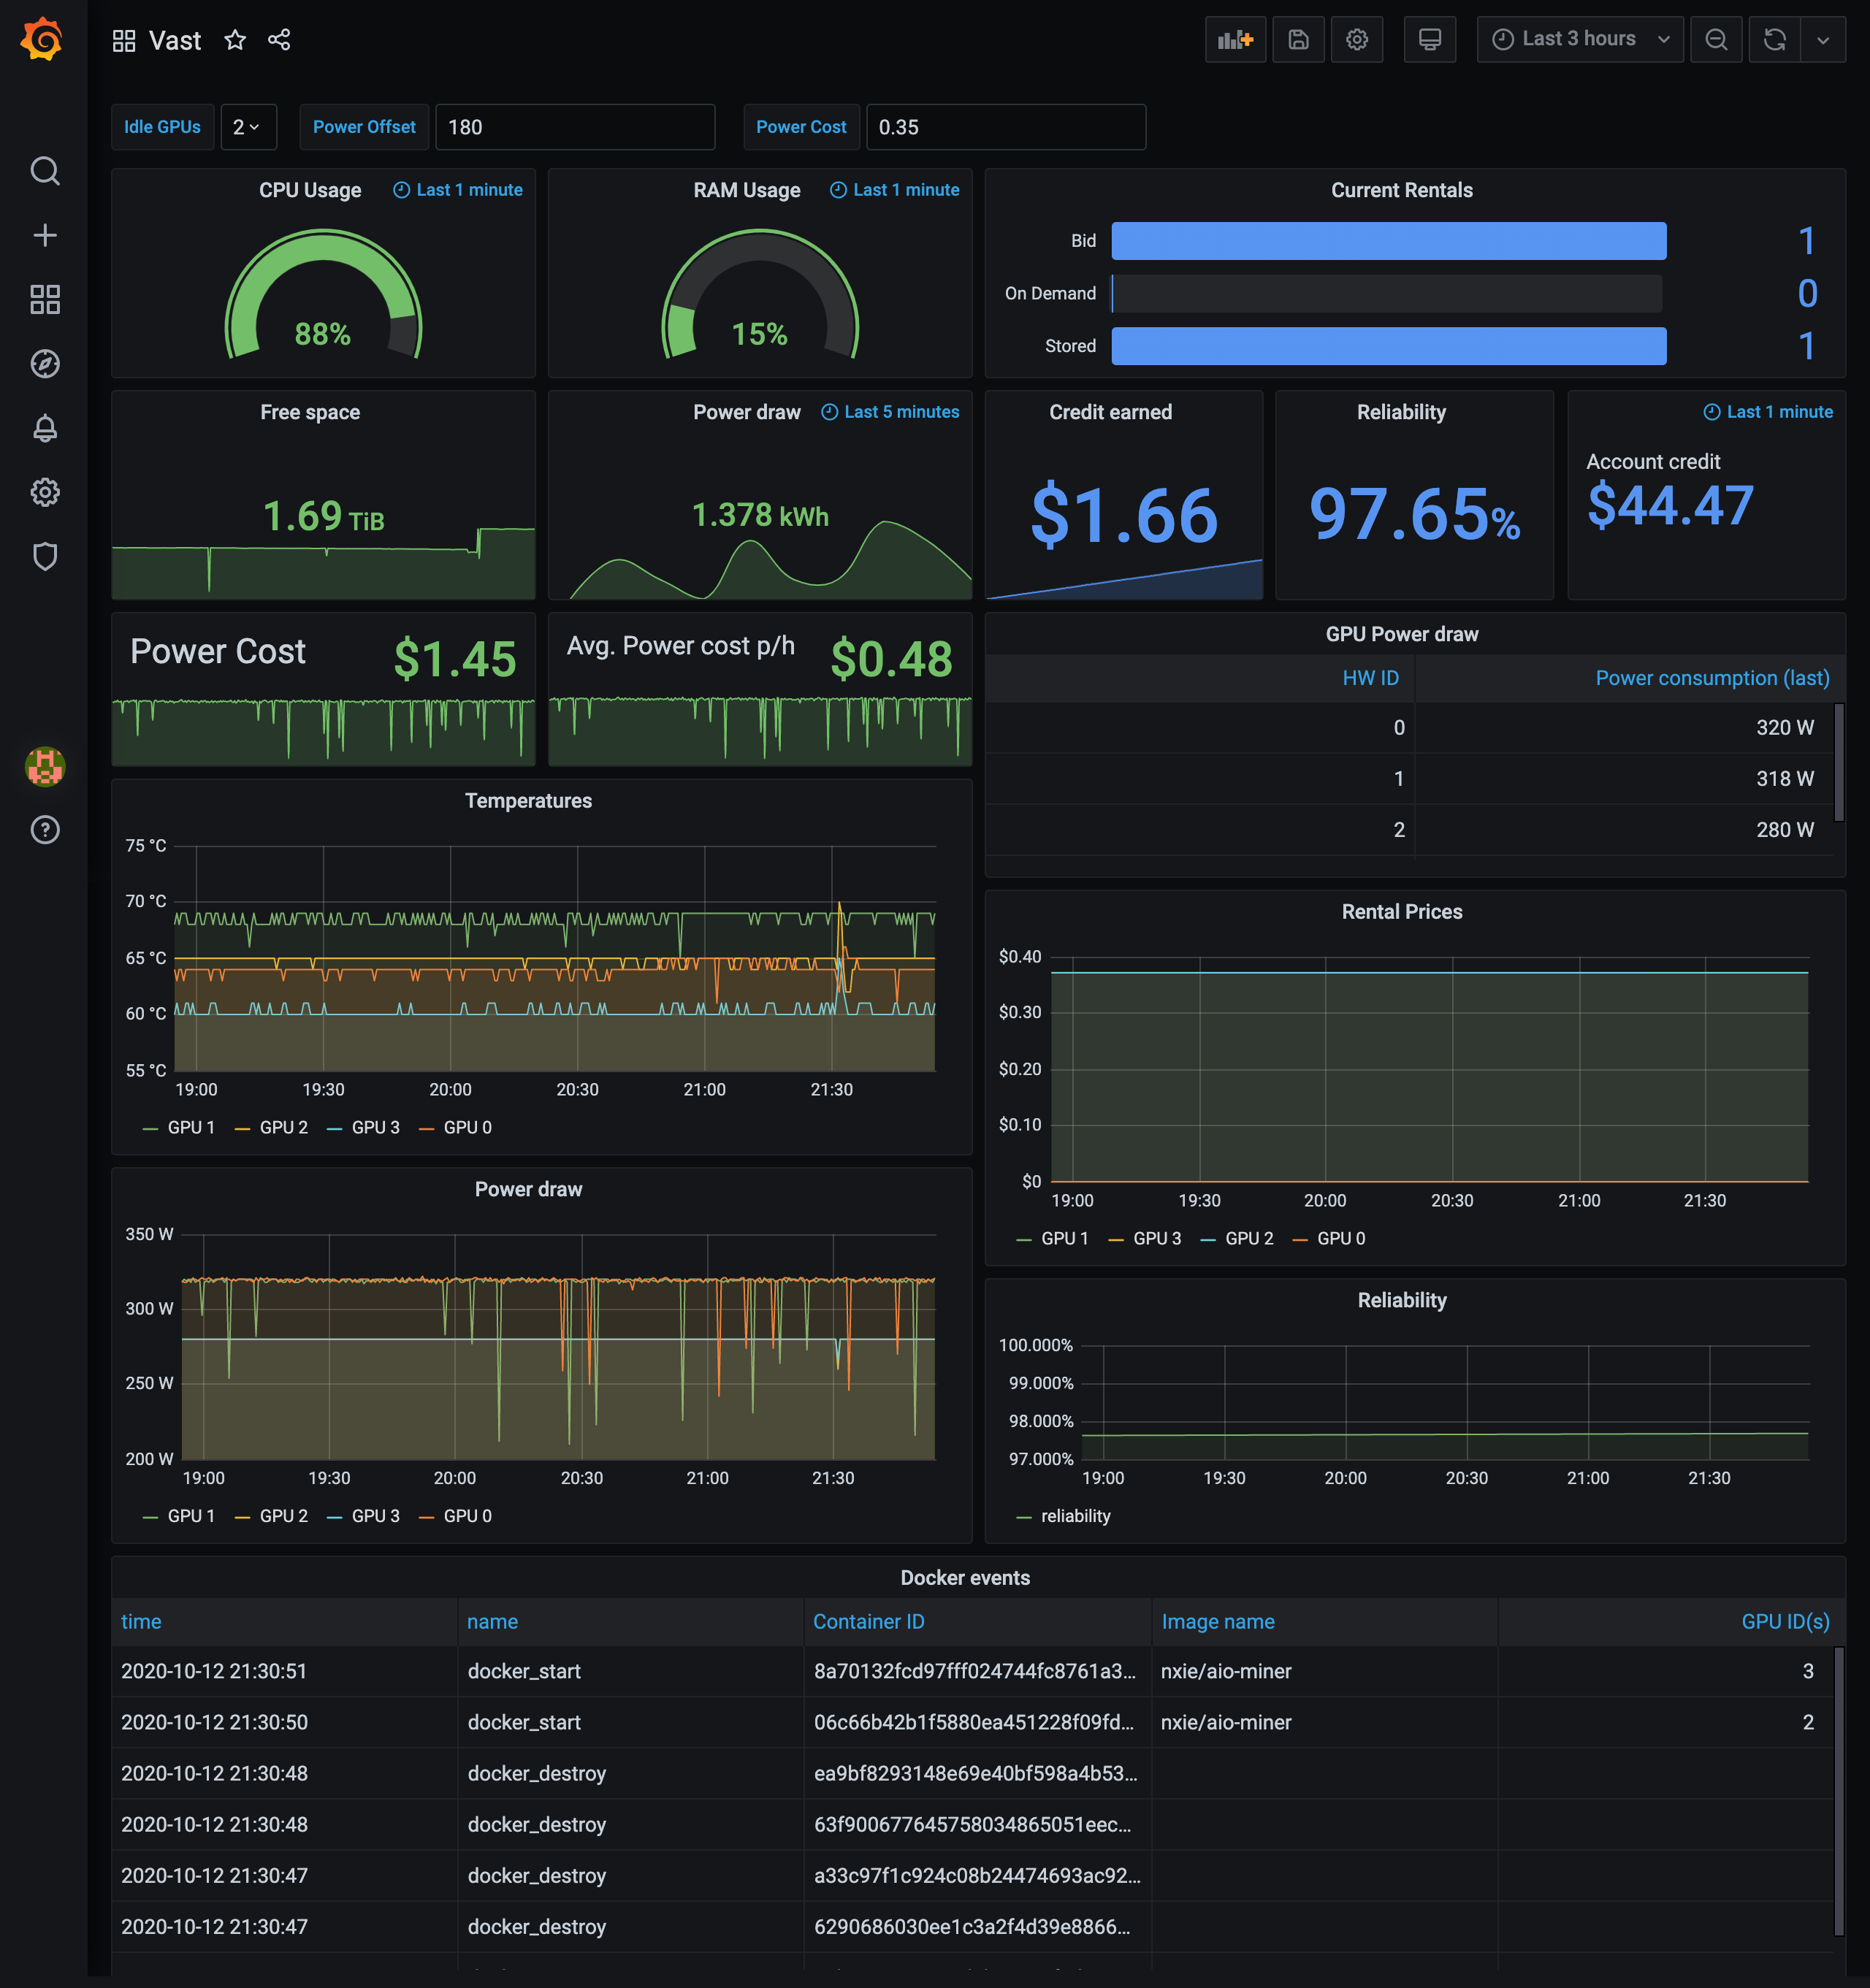Image resolution: width=1870 pixels, height=1988 pixels.
Task: Open the Temperatures panel title menu
Action: (528, 800)
